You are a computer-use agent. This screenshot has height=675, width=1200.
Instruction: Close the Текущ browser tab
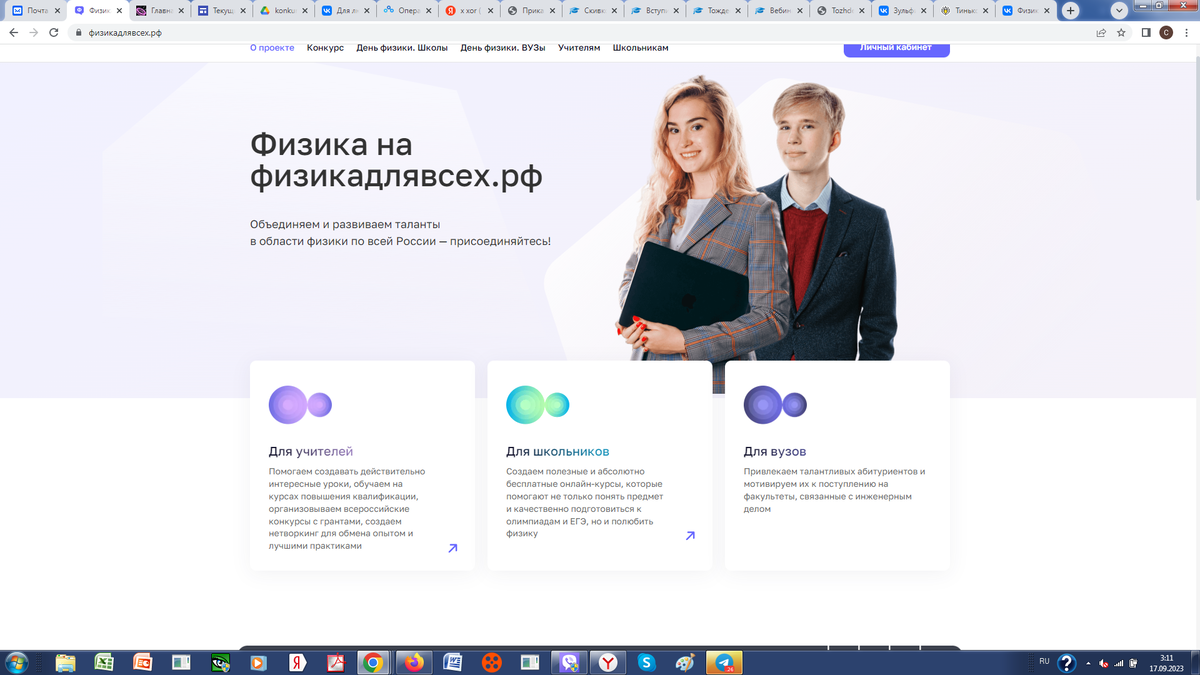tap(241, 11)
